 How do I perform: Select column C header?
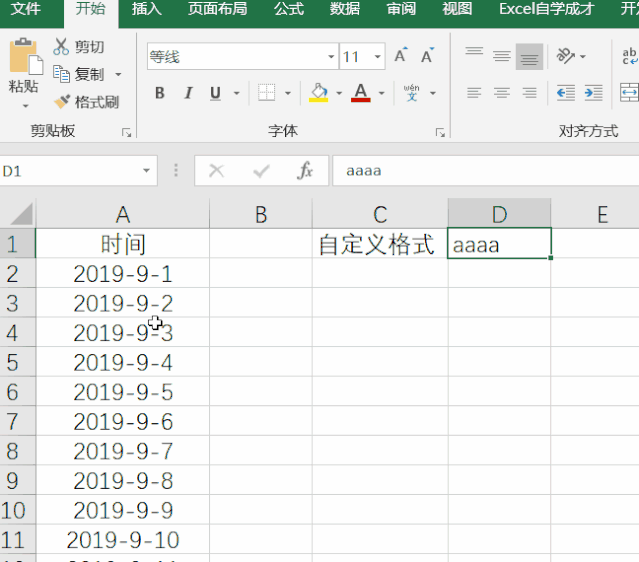(380, 214)
